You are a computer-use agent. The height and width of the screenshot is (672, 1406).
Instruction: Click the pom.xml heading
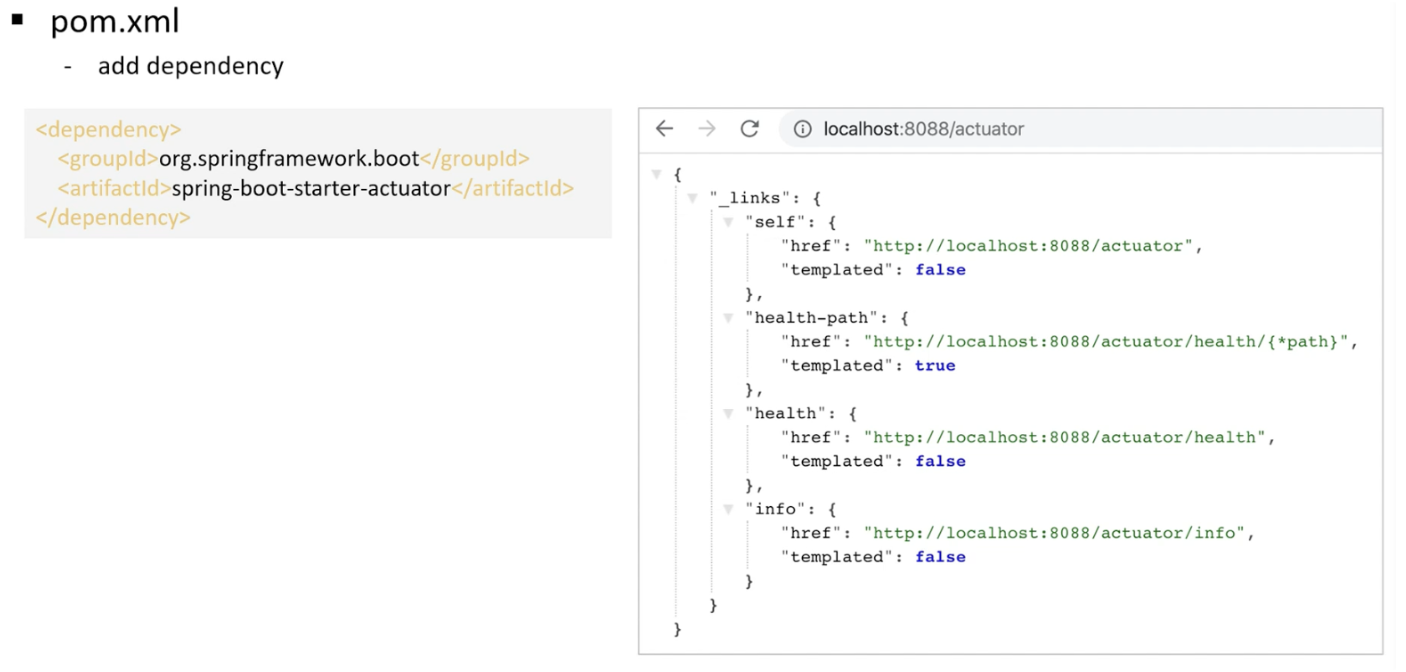pos(115,21)
